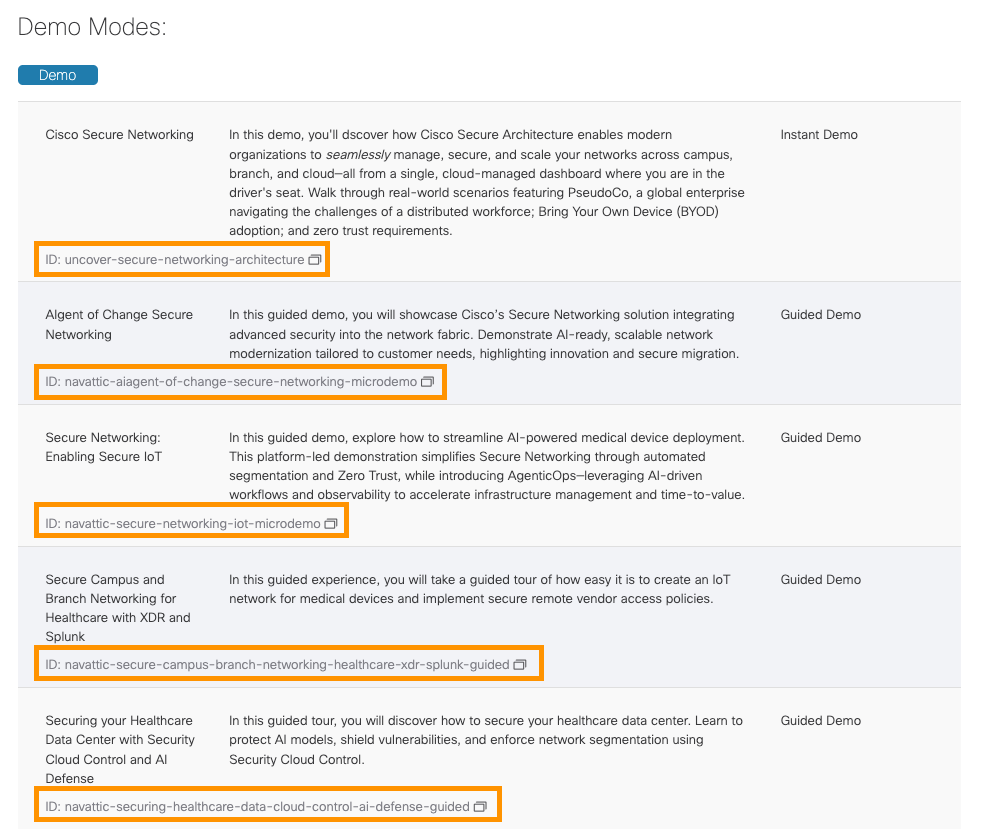
Task: Click Guided Demo label for Enabling Secure IoT
Action: pyautogui.click(x=821, y=438)
